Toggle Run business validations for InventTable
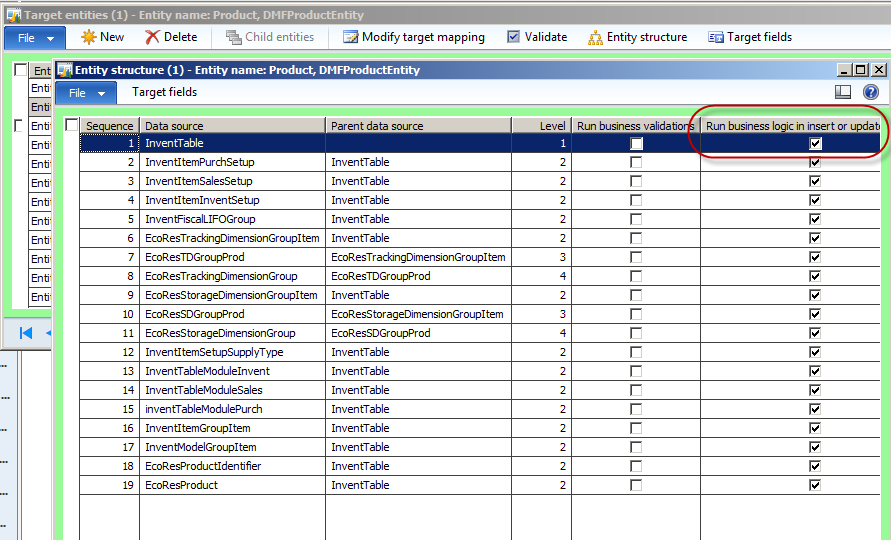This screenshot has height=540, width=891. 636,144
